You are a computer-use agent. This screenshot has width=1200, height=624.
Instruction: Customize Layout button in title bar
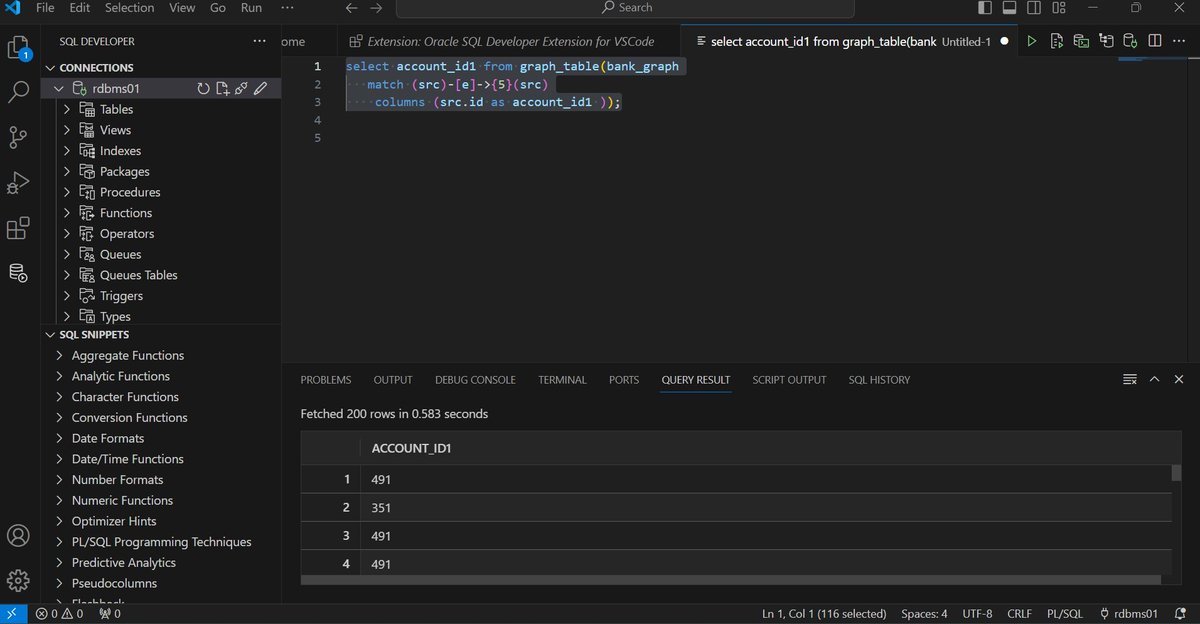coord(1058,8)
